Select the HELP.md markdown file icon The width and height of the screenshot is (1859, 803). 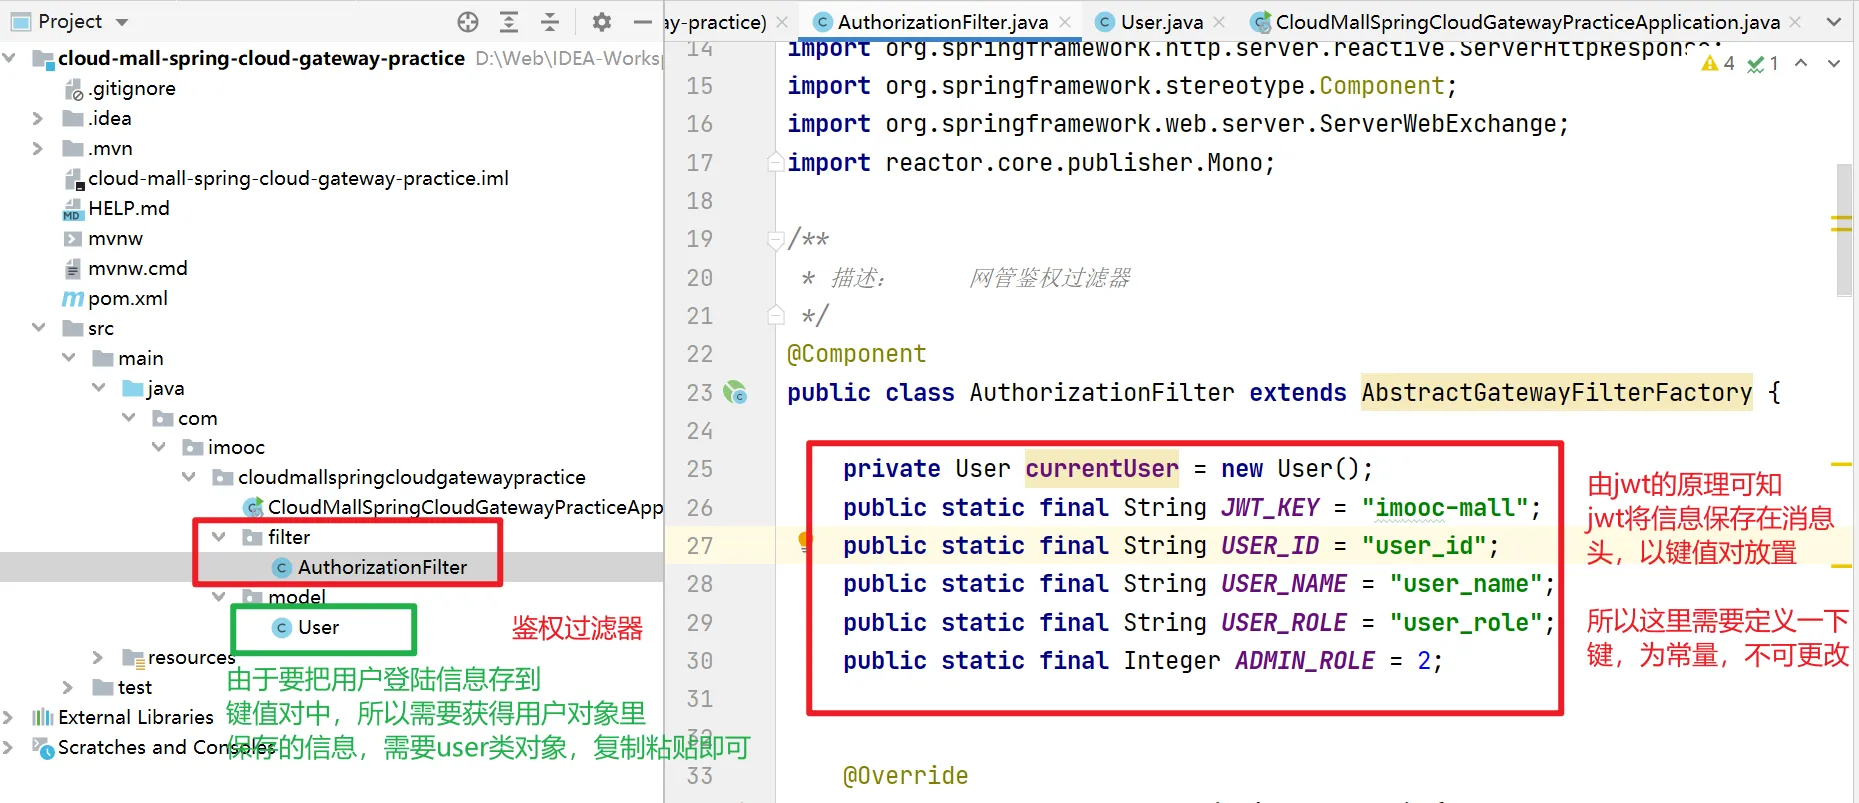[72, 209]
